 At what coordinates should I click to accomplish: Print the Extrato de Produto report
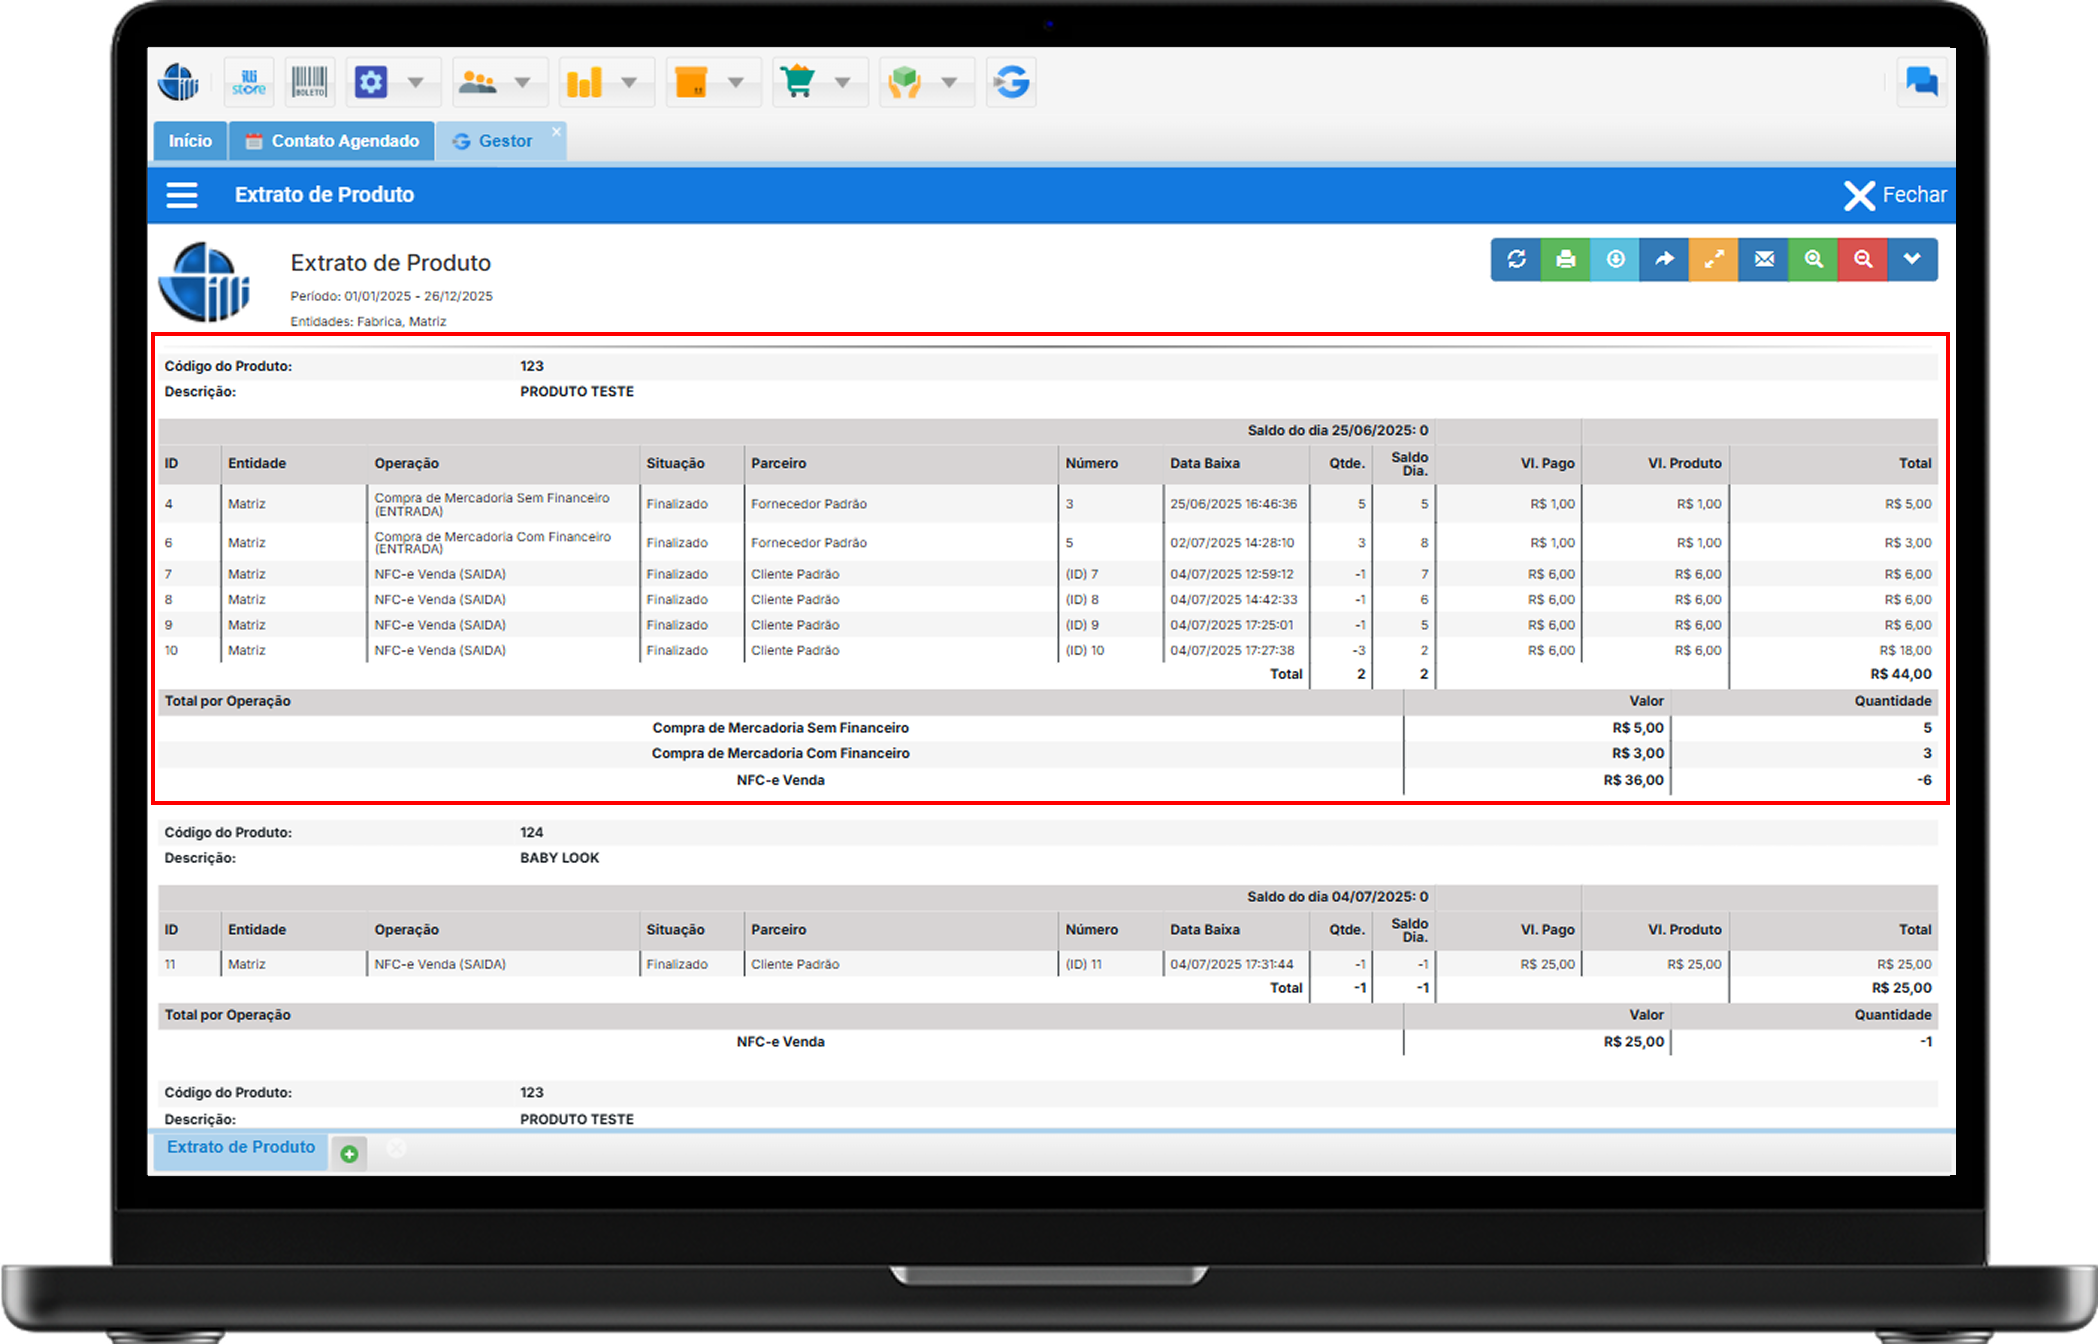[1565, 260]
